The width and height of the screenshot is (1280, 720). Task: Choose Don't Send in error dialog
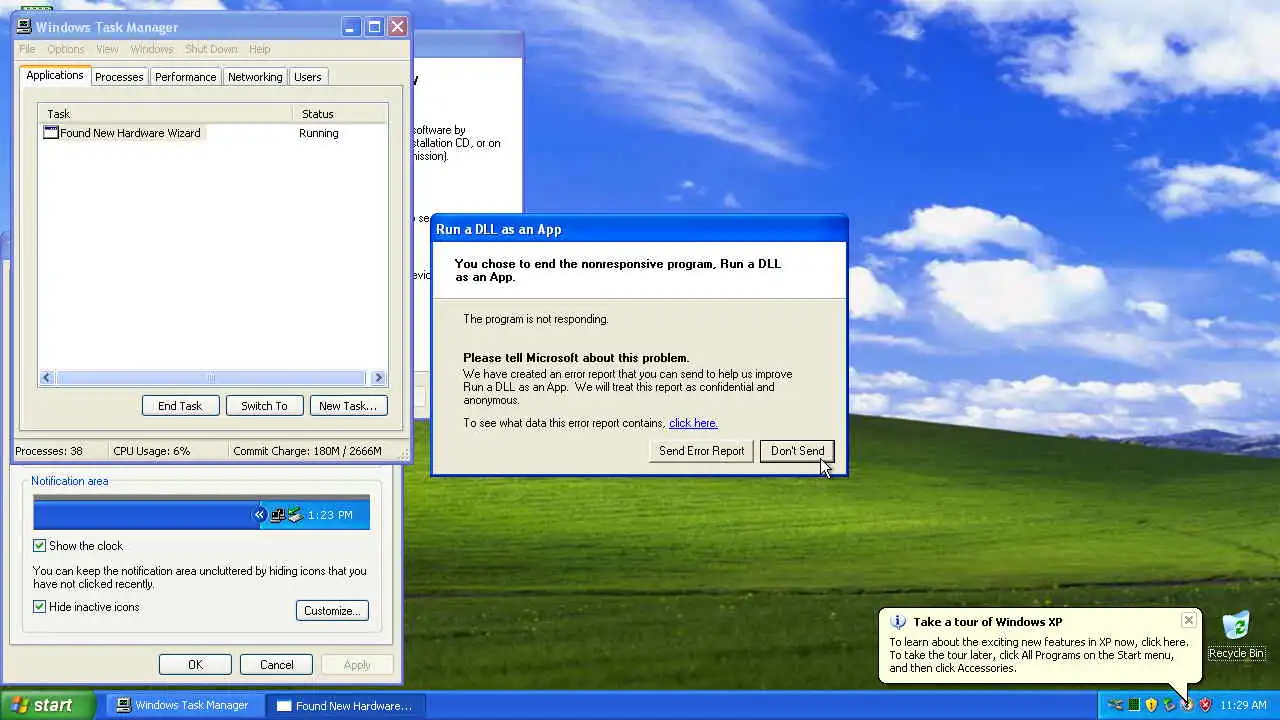pyautogui.click(x=797, y=451)
